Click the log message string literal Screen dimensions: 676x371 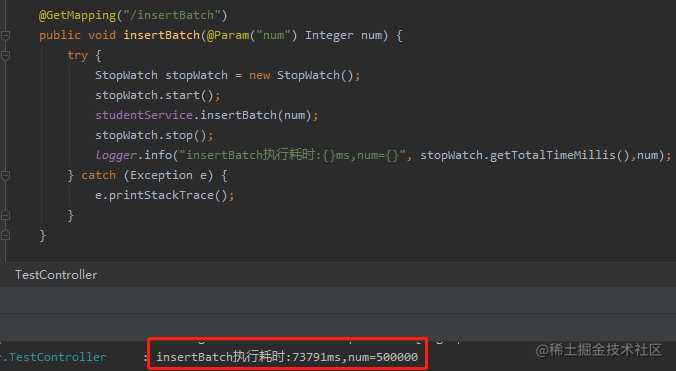(293, 155)
